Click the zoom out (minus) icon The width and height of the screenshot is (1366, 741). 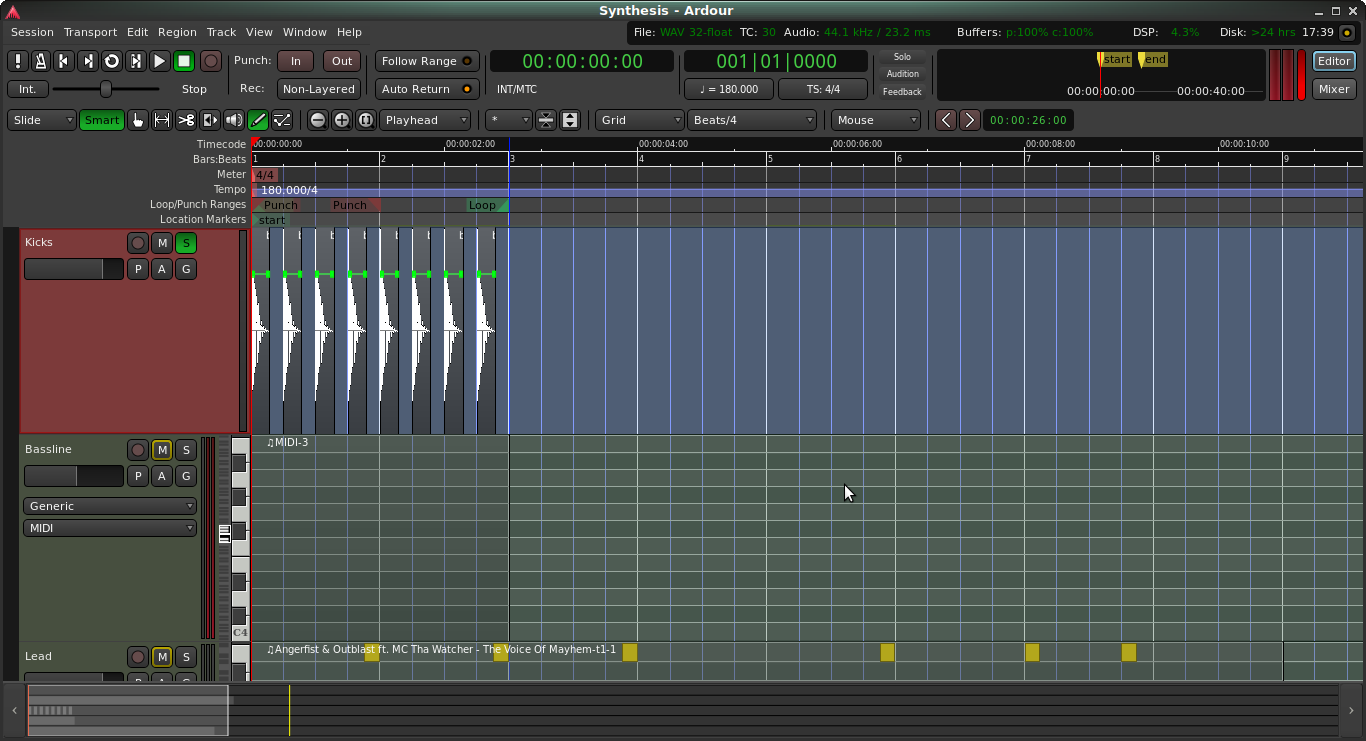[x=318, y=120]
